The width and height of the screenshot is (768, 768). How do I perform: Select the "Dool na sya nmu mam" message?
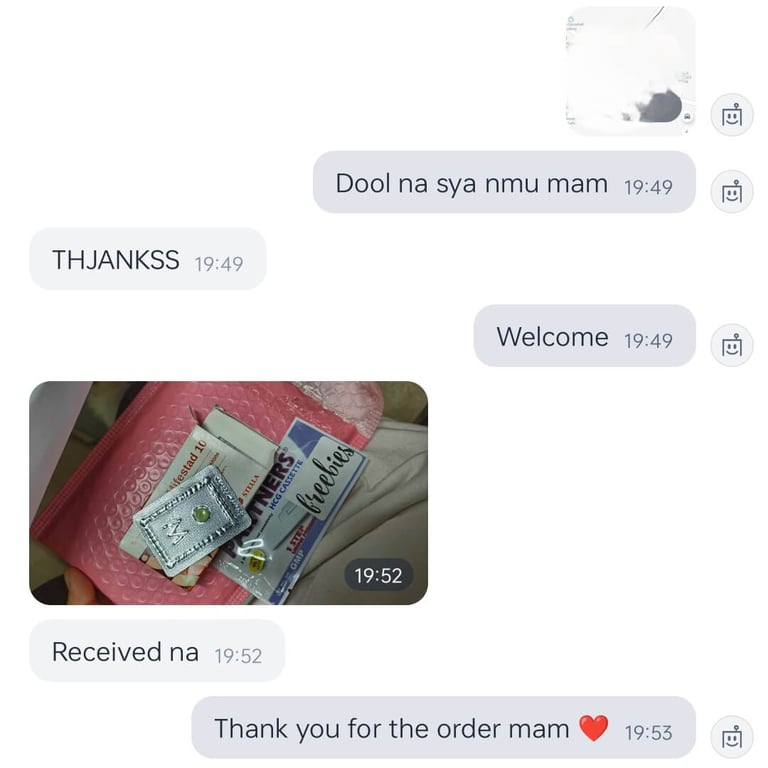pyautogui.click(x=504, y=182)
